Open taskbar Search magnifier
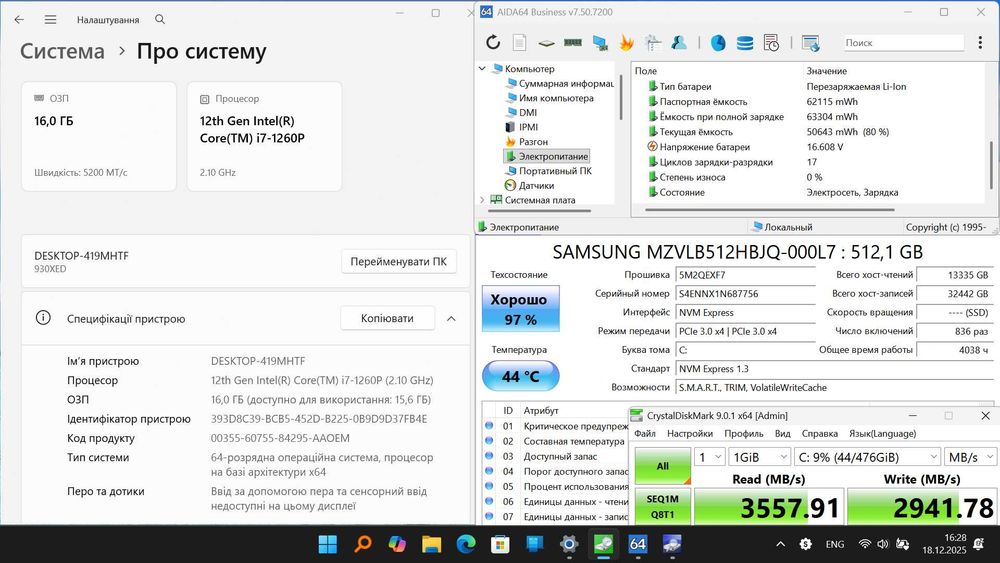Viewport: 1000px width, 563px height. pyautogui.click(x=363, y=544)
